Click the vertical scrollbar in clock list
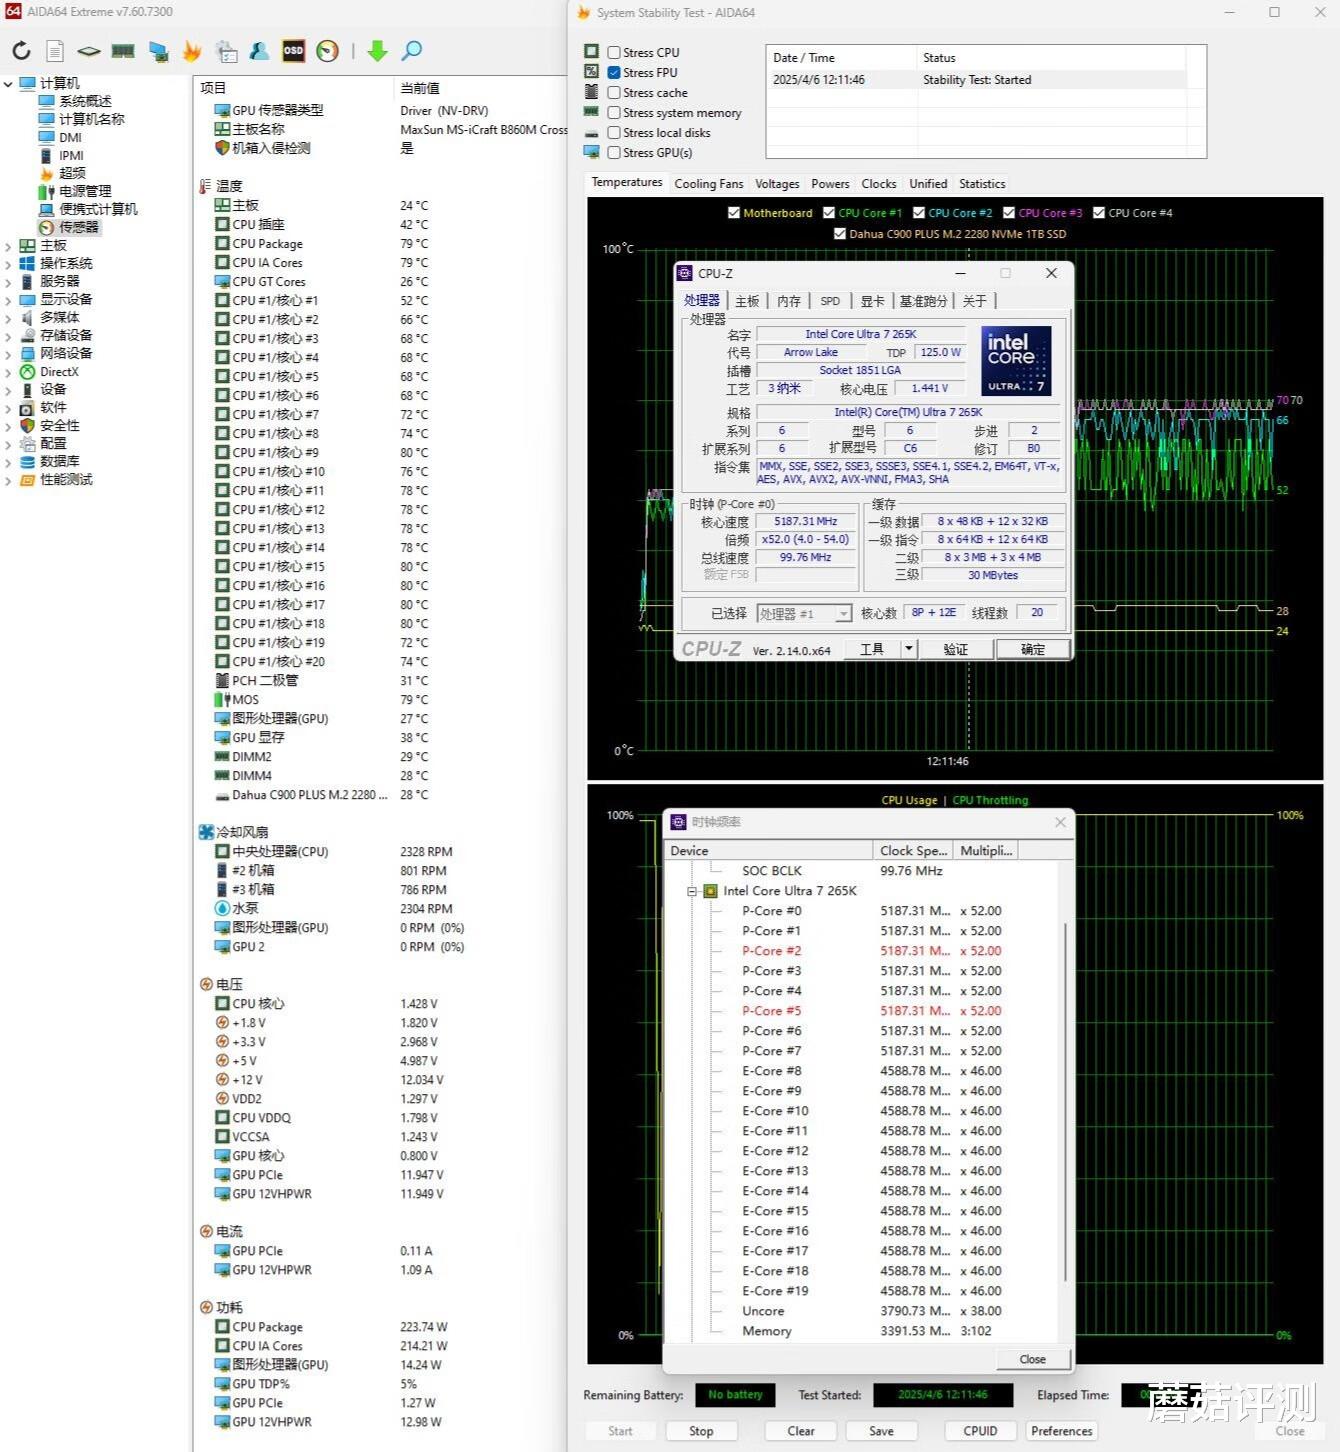The height and width of the screenshot is (1452, 1340). coord(1066,1100)
